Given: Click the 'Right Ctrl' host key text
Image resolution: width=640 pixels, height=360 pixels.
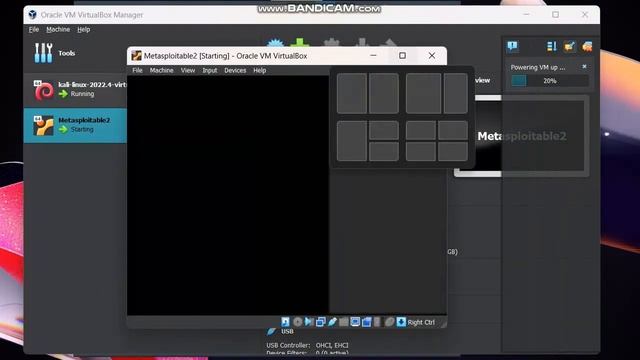Looking at the screenshot, I should [x=421, y=322].
